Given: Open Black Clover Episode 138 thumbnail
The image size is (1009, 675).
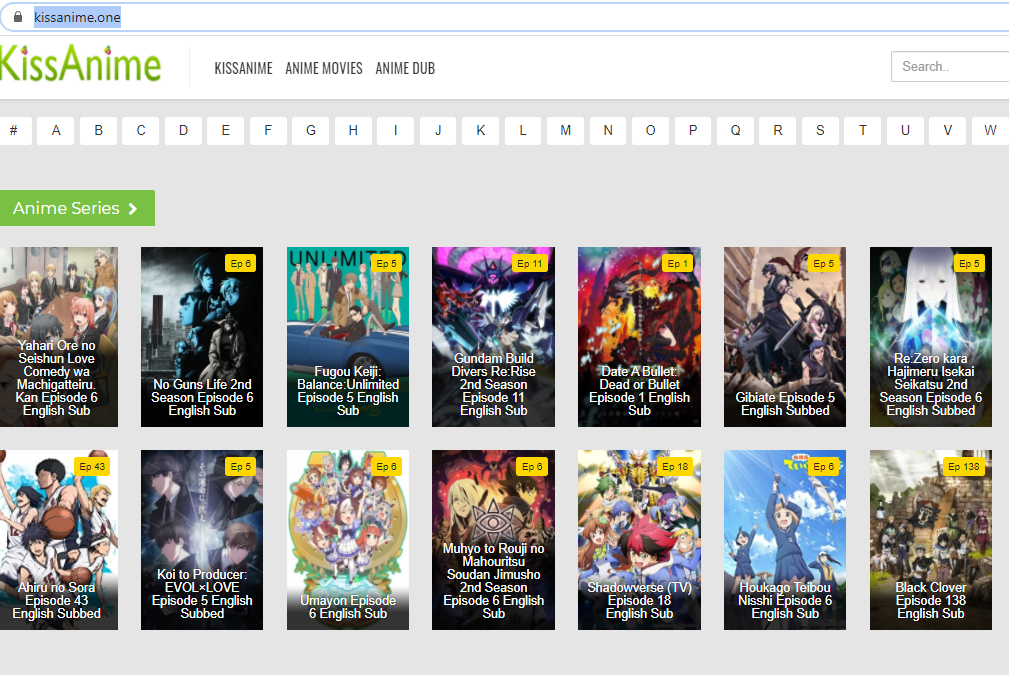Looking at the screenshot, I should tap(931, 540).
